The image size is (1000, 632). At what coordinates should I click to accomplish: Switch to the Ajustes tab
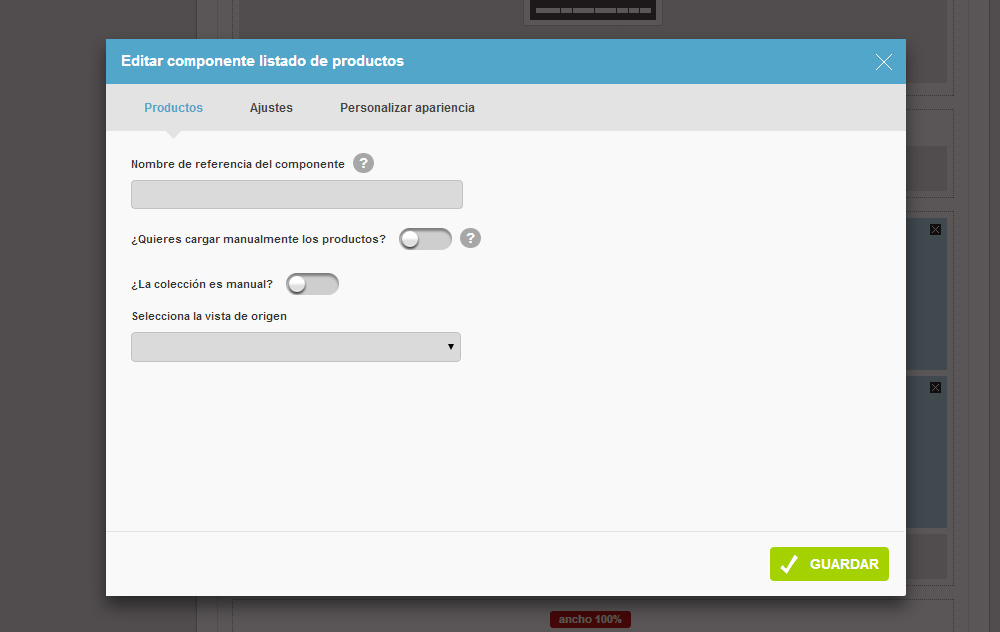pyautogui.click(x=271, y=108)
